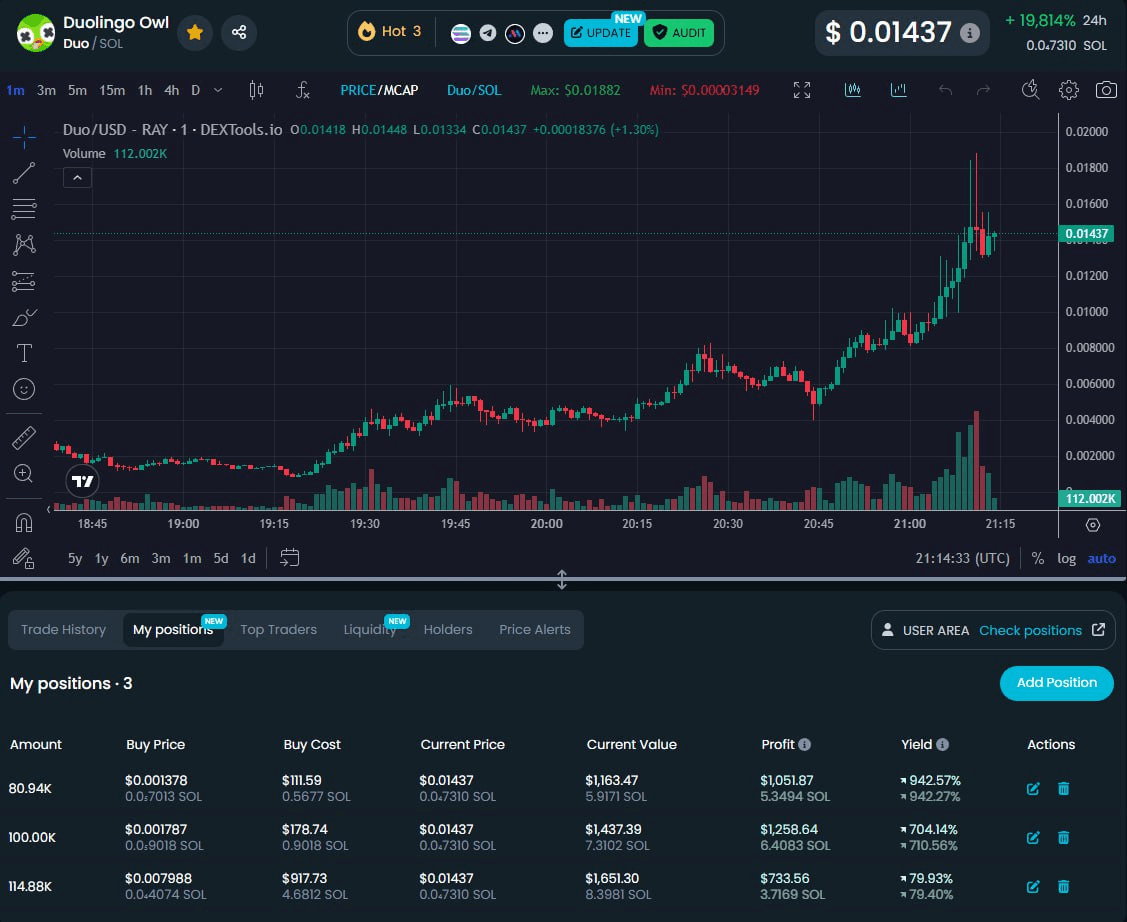Select the text annotation tool
The height and width of the screenshot is (922, 1127).
point(24,353)
